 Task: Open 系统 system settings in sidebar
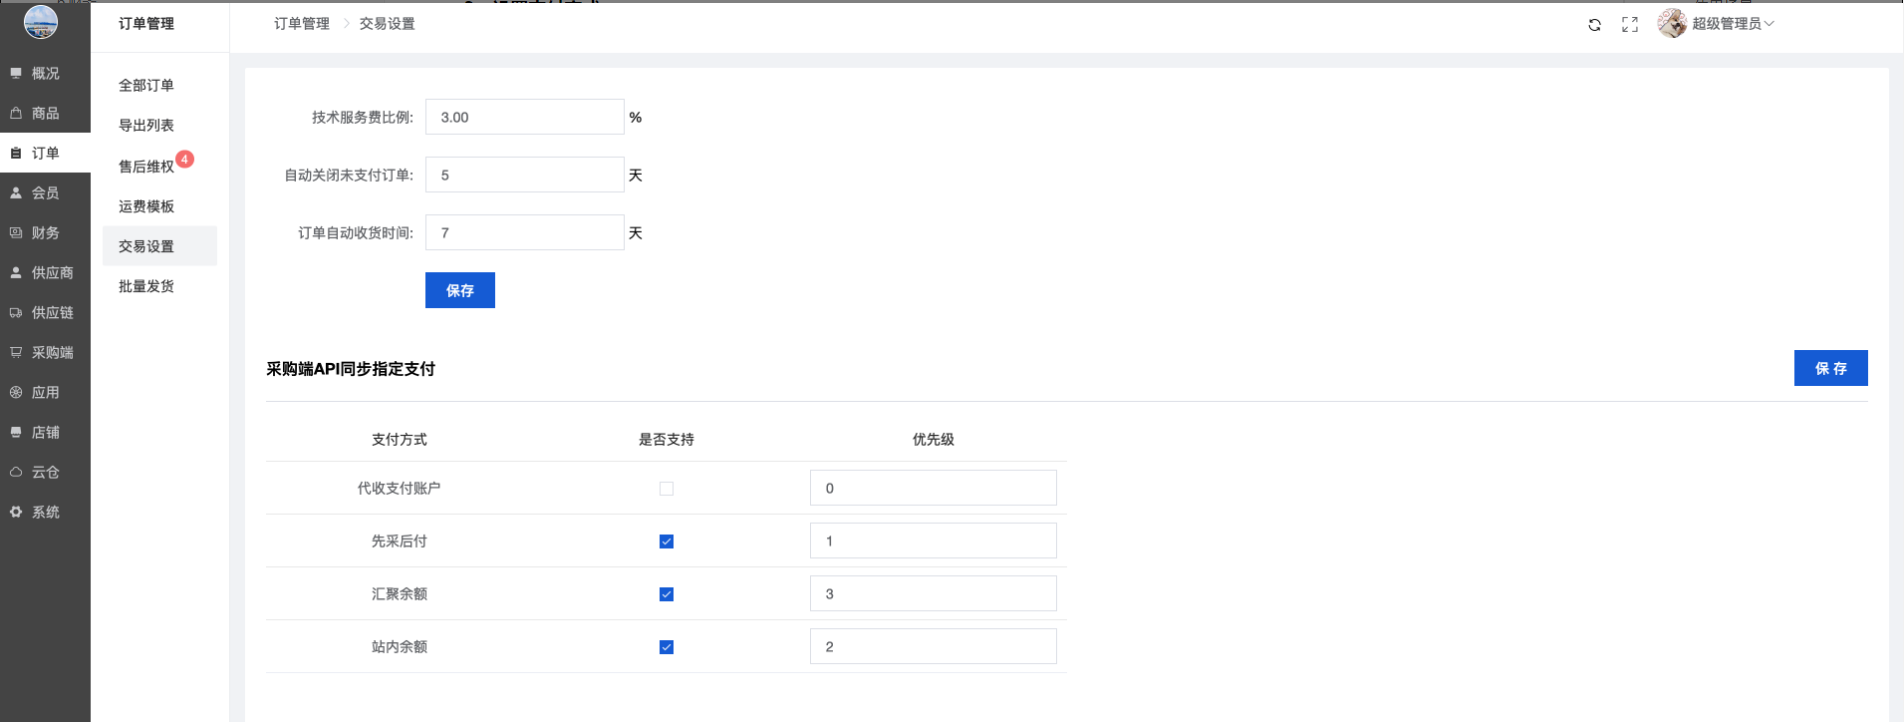click(x=44, y=512)
